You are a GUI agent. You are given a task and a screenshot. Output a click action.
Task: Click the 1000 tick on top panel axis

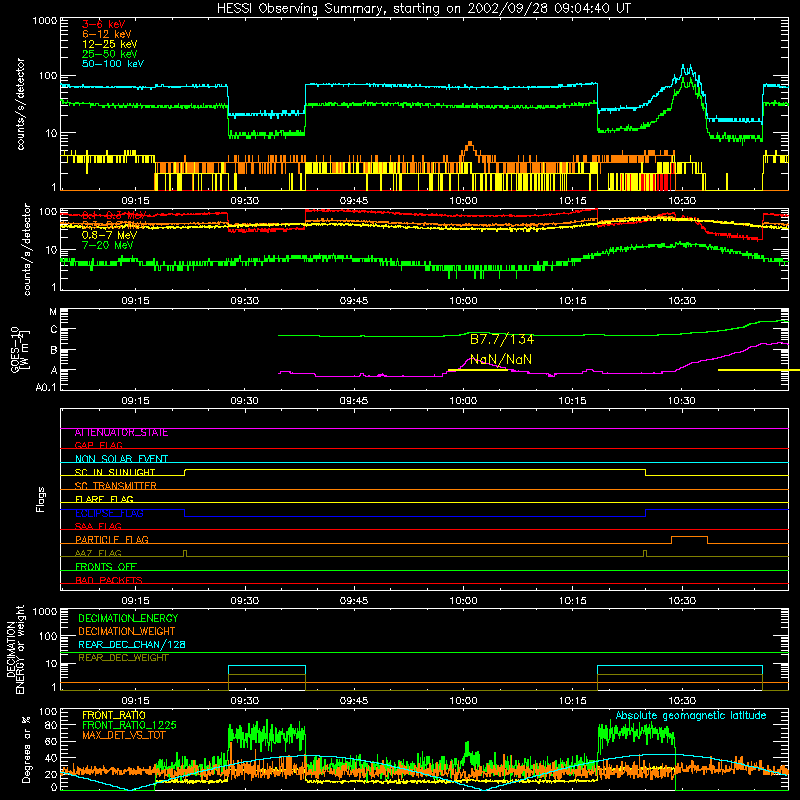[45, 21]
